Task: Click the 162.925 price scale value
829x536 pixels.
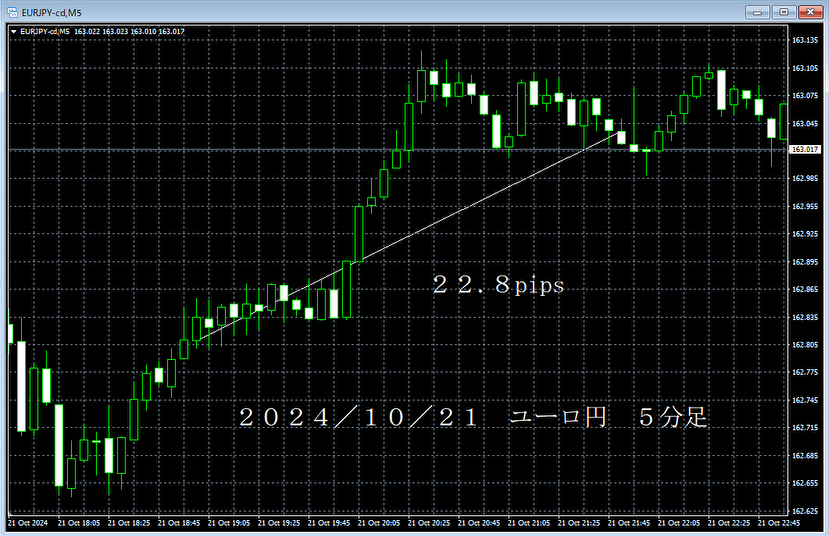Action: [x=805, y=234]
